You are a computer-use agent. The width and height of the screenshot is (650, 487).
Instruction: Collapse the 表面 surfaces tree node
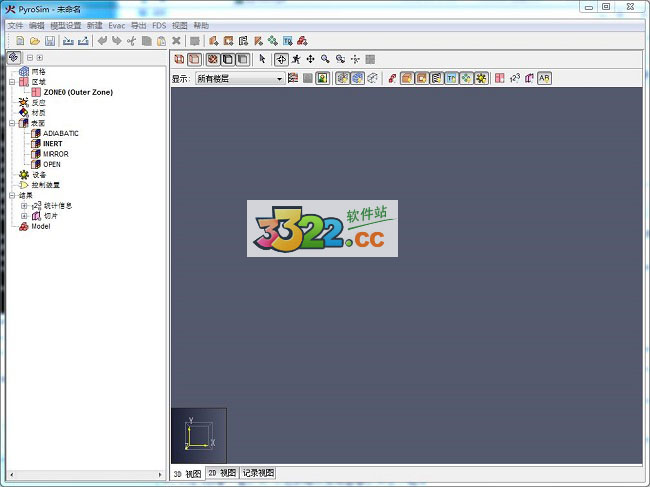coord(12,123)
